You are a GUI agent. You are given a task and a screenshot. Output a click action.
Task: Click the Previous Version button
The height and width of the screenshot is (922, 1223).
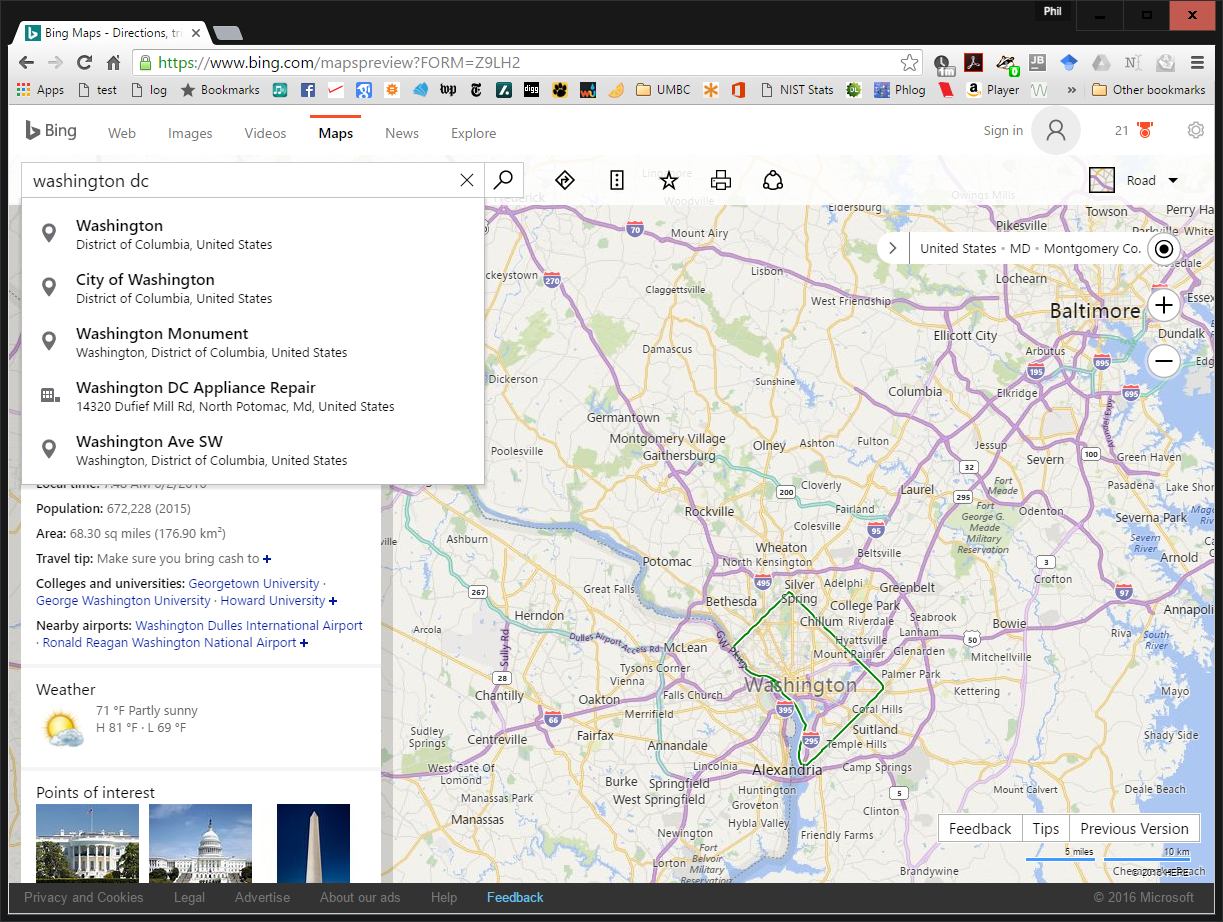pyautogui.click(x=1134, y=829)
